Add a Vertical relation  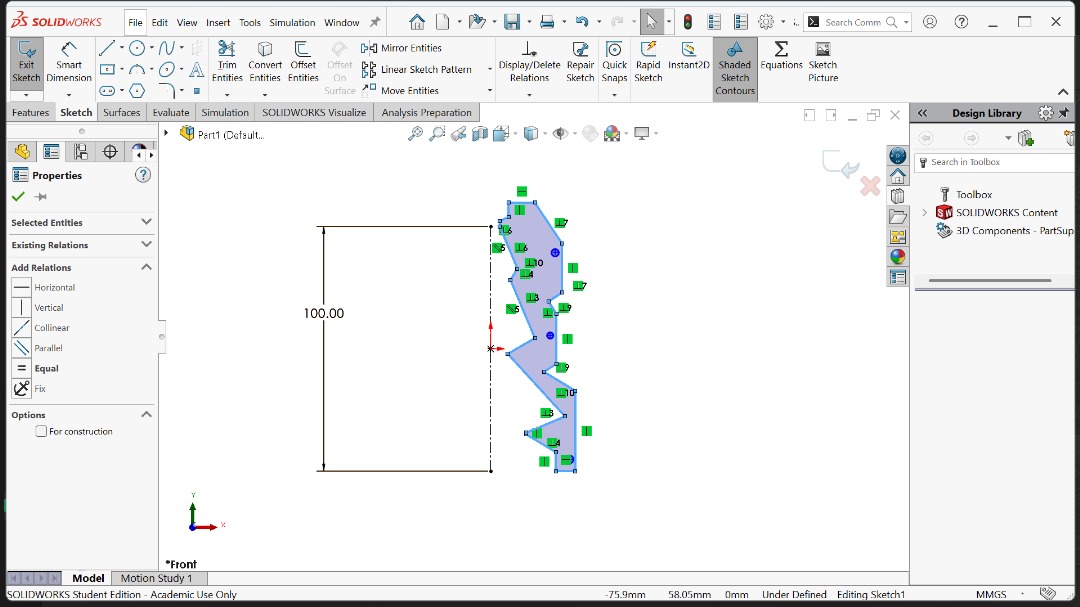pos(38,307)
